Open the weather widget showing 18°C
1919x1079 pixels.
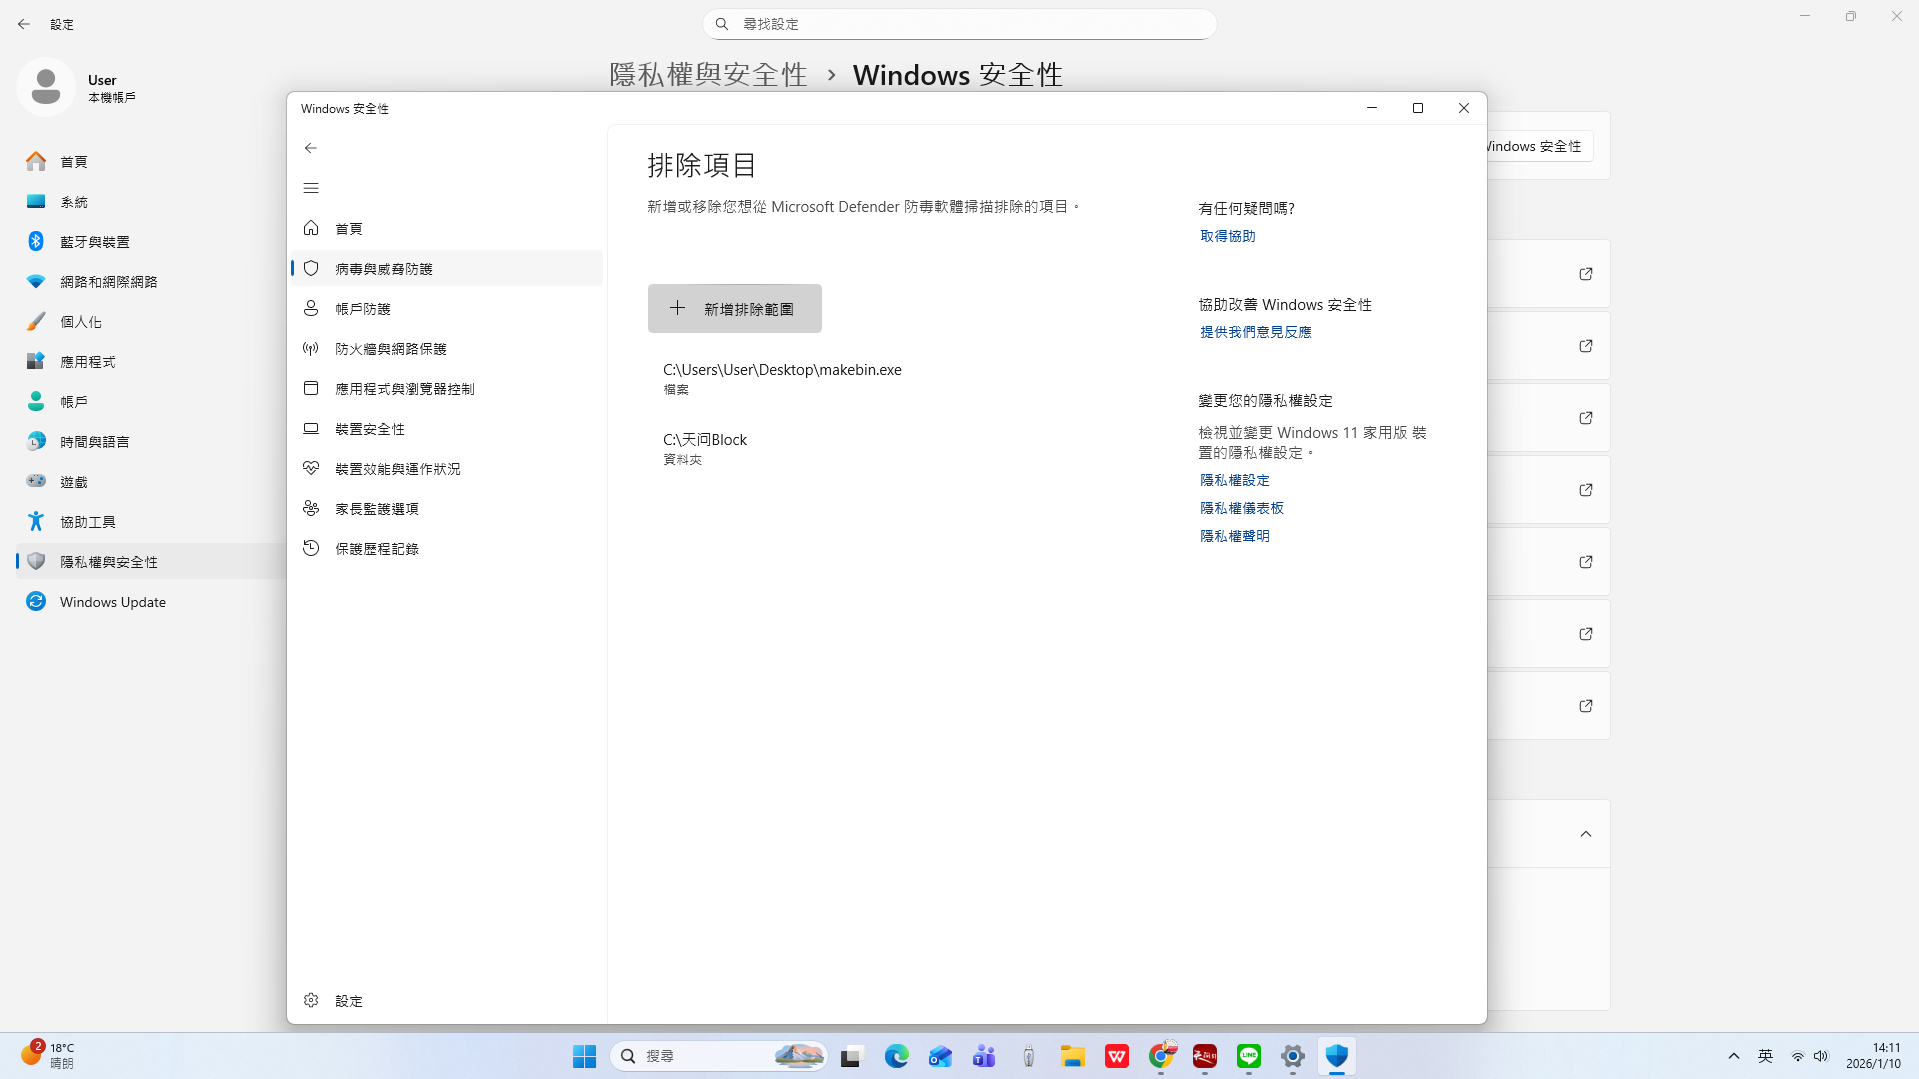click(x=48, y=1056)
